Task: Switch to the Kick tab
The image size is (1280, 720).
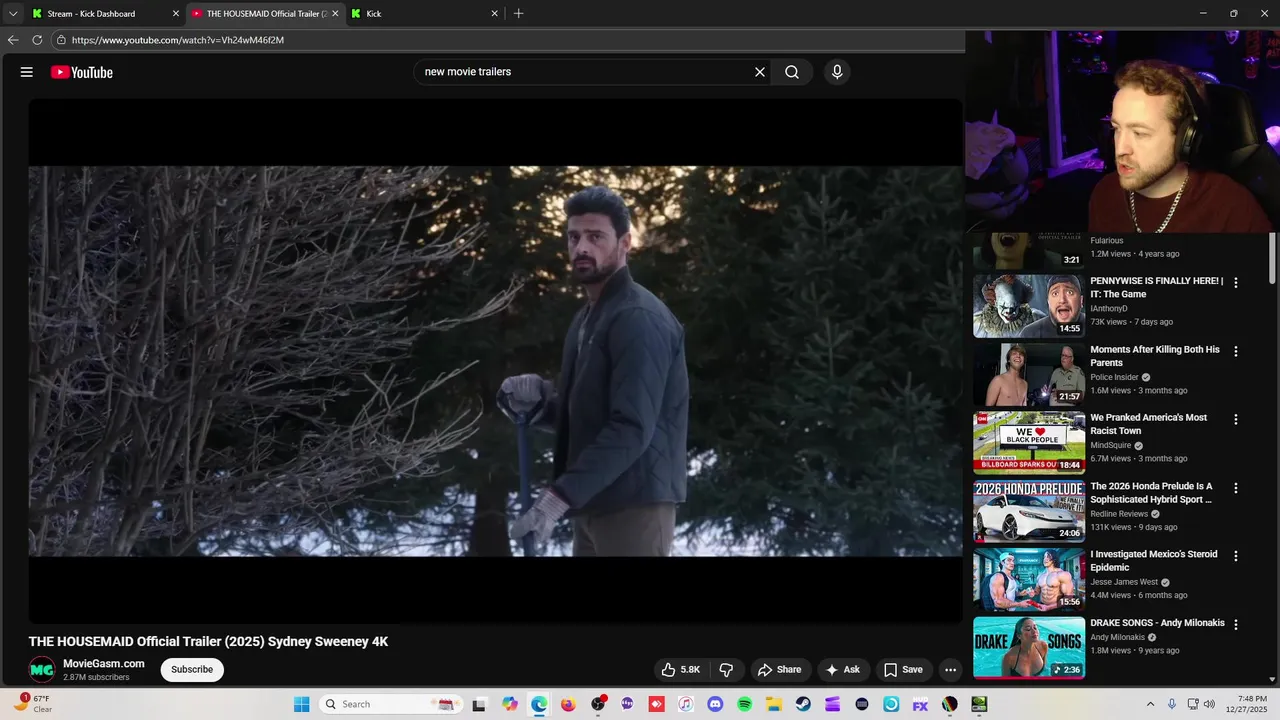Action: (x=425, y=14)
